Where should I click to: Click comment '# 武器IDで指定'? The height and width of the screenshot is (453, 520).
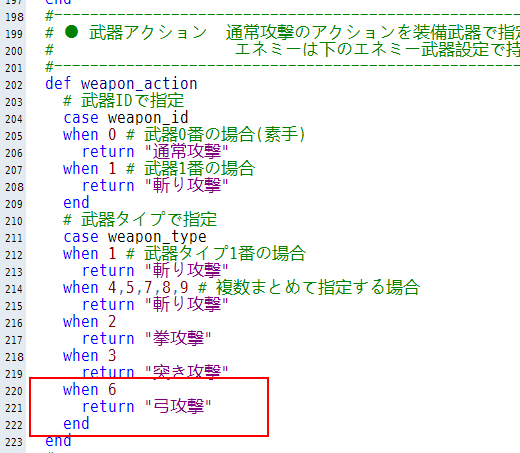(x=124, y=101)
